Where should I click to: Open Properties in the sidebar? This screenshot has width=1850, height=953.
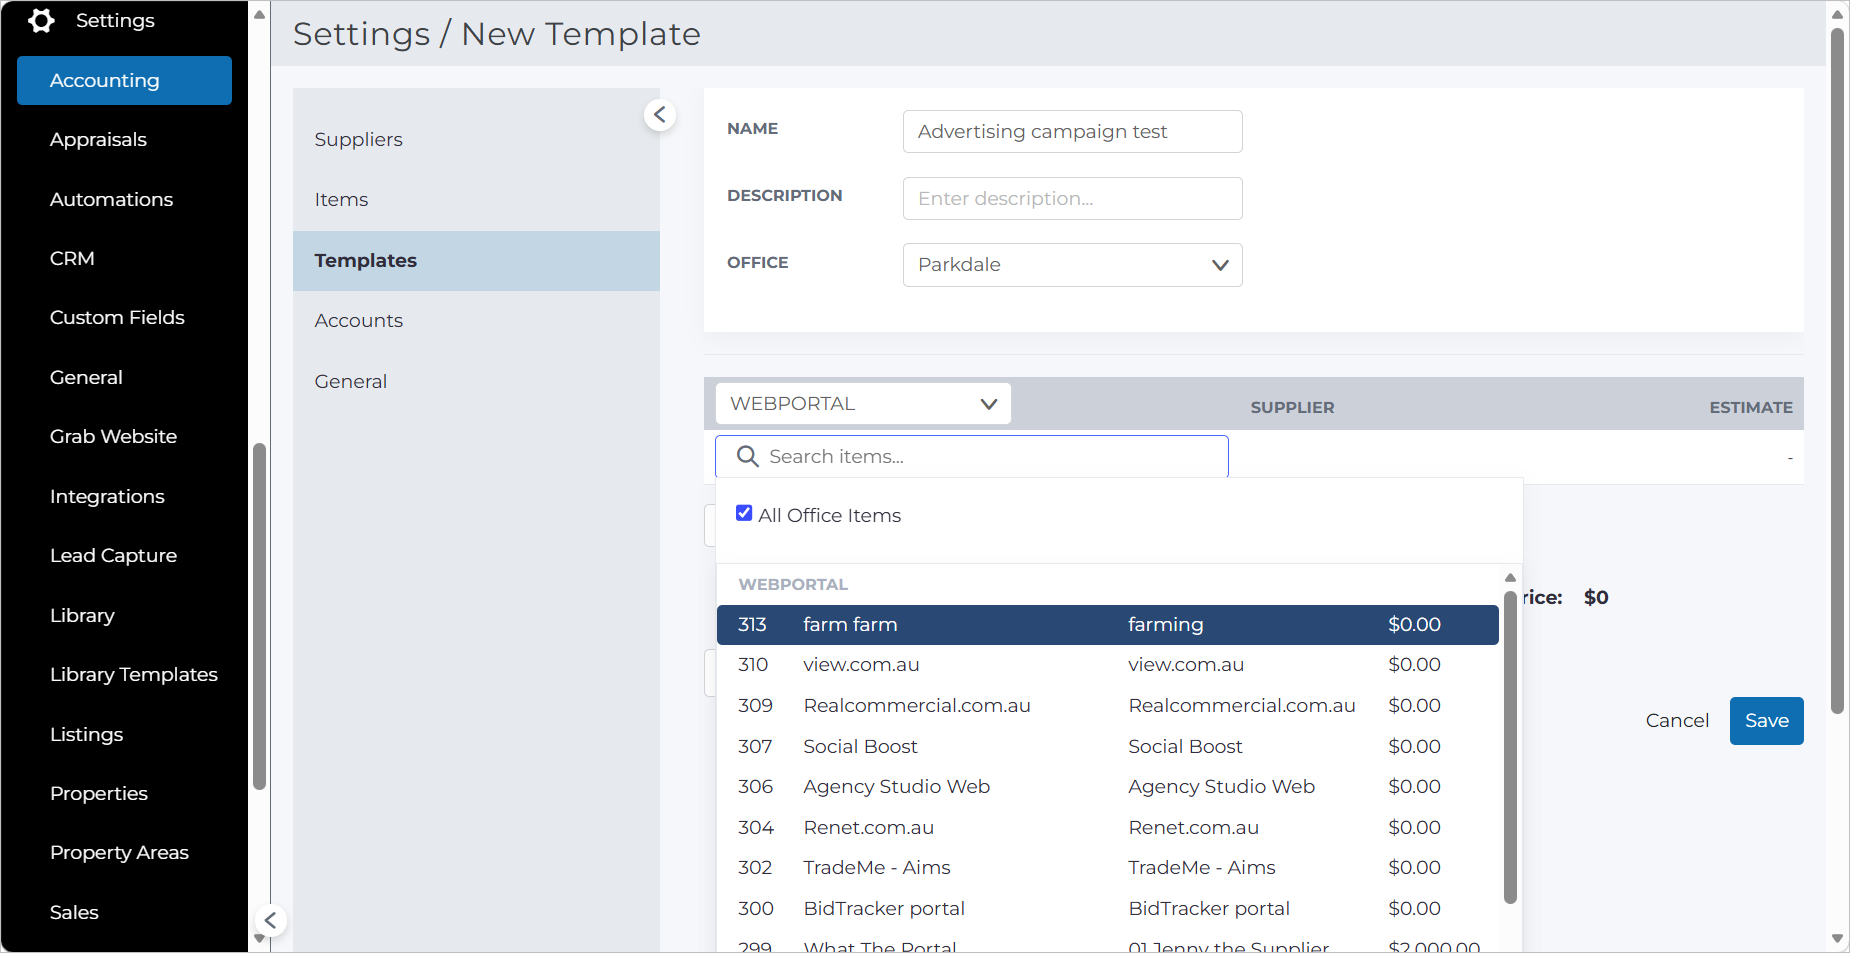(98, 793)
